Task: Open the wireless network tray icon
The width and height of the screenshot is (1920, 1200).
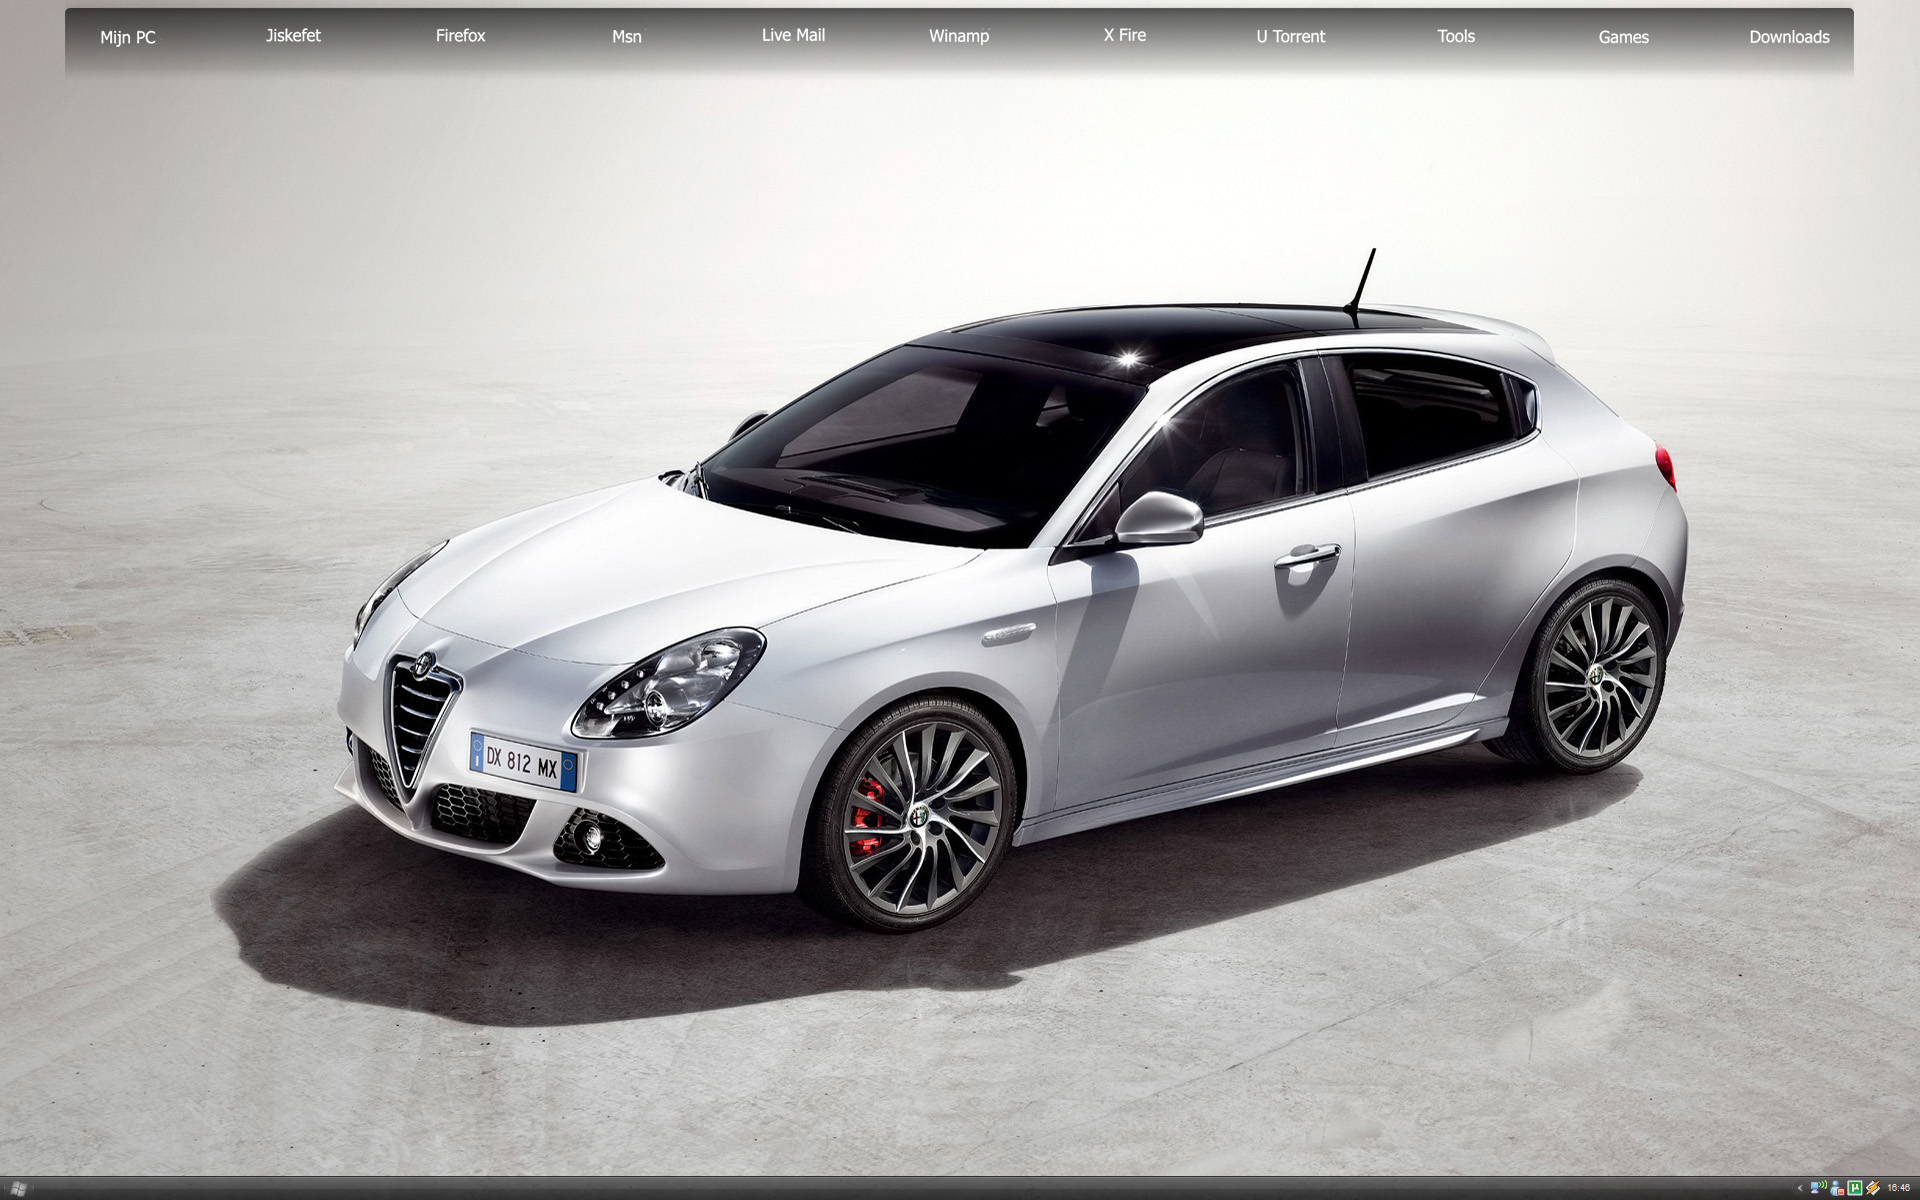Action: 1819,1187
